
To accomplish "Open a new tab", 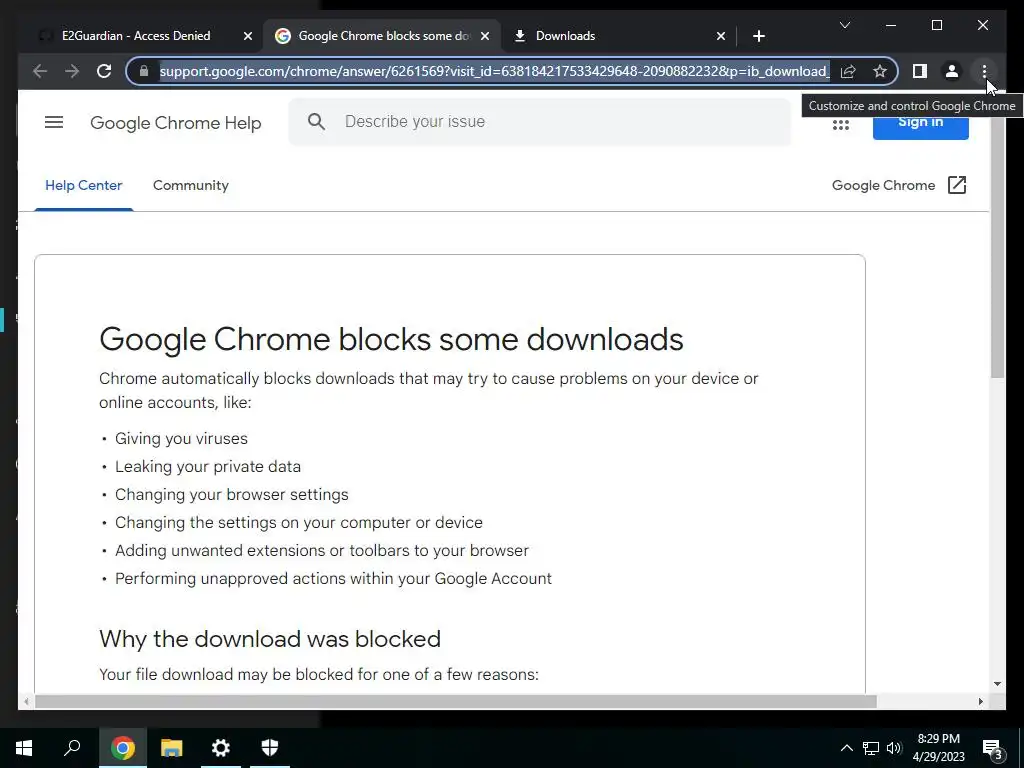I will pos(758,36).
